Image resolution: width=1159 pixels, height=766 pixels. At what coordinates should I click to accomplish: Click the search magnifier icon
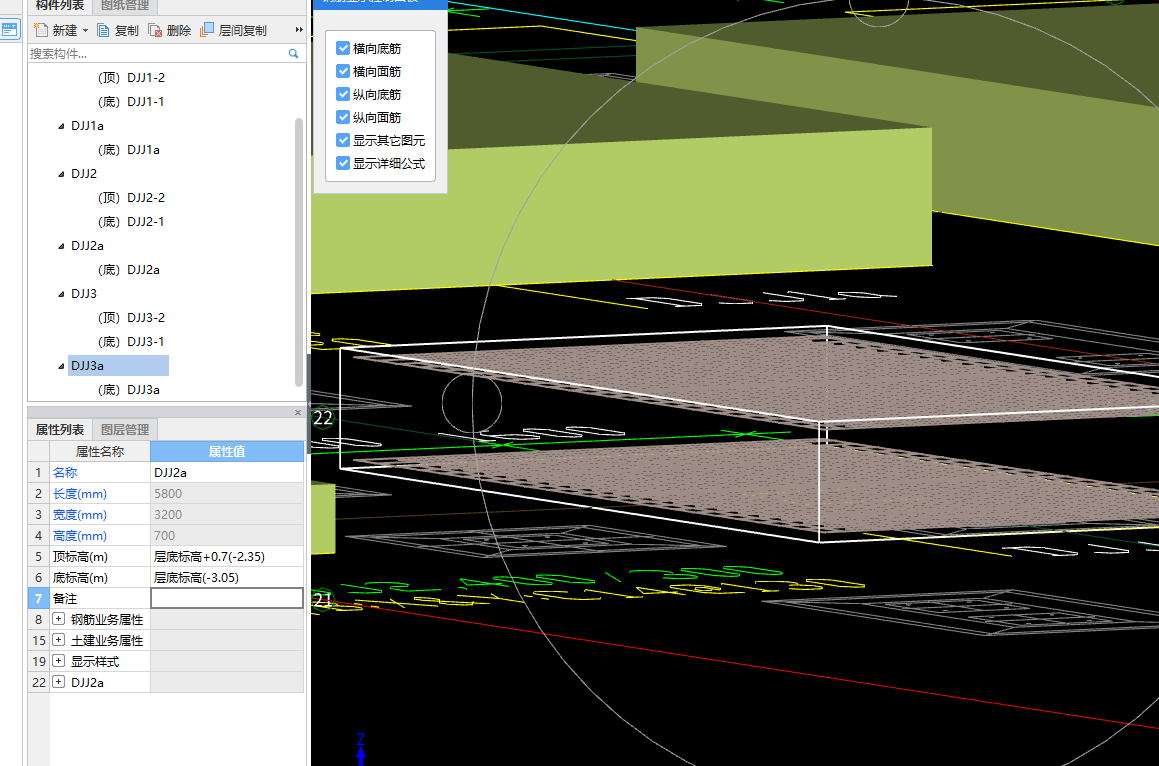(x=293, y=53)
